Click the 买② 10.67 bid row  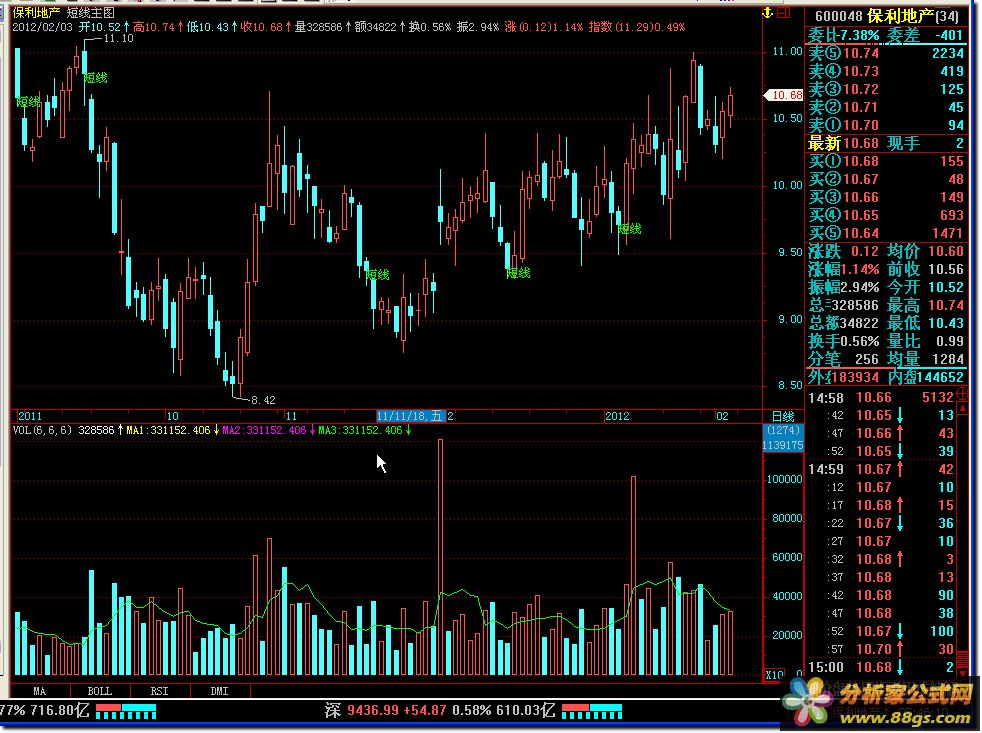pos(886,180)
